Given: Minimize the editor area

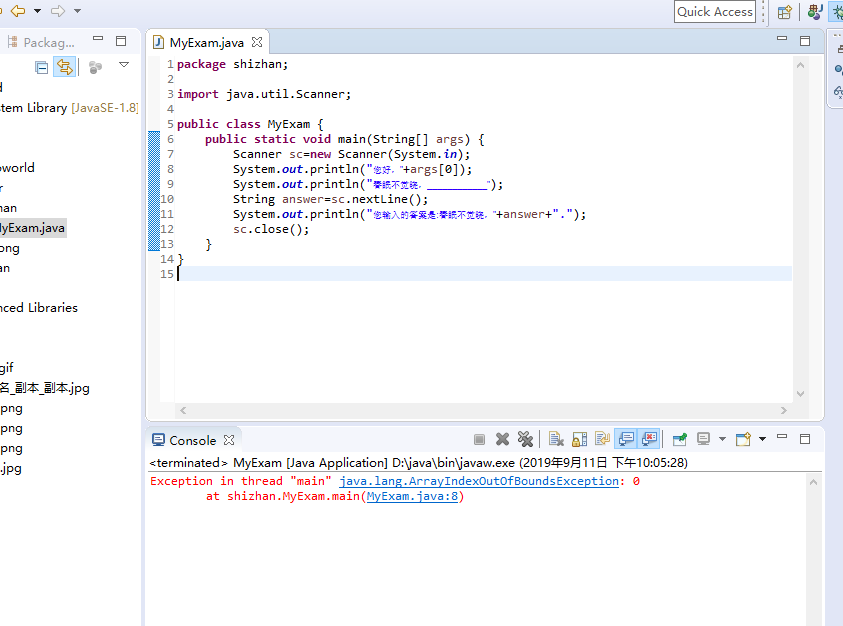Looking at the screenshot, I should (782, 39).
